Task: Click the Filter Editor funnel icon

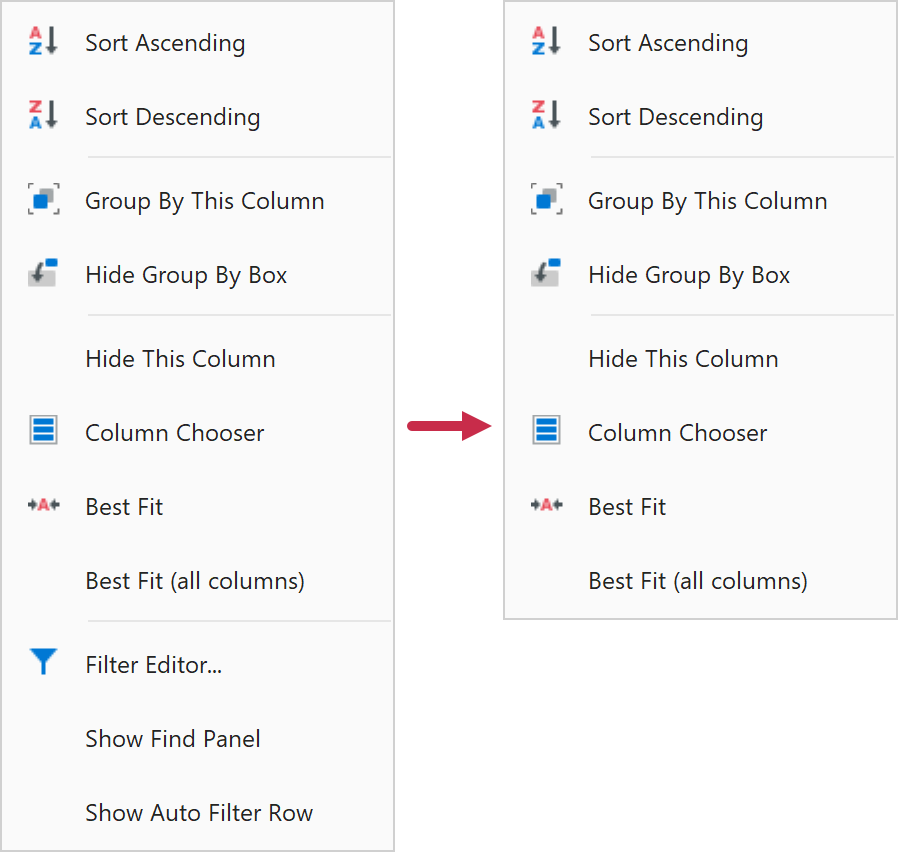Action: 43,662
